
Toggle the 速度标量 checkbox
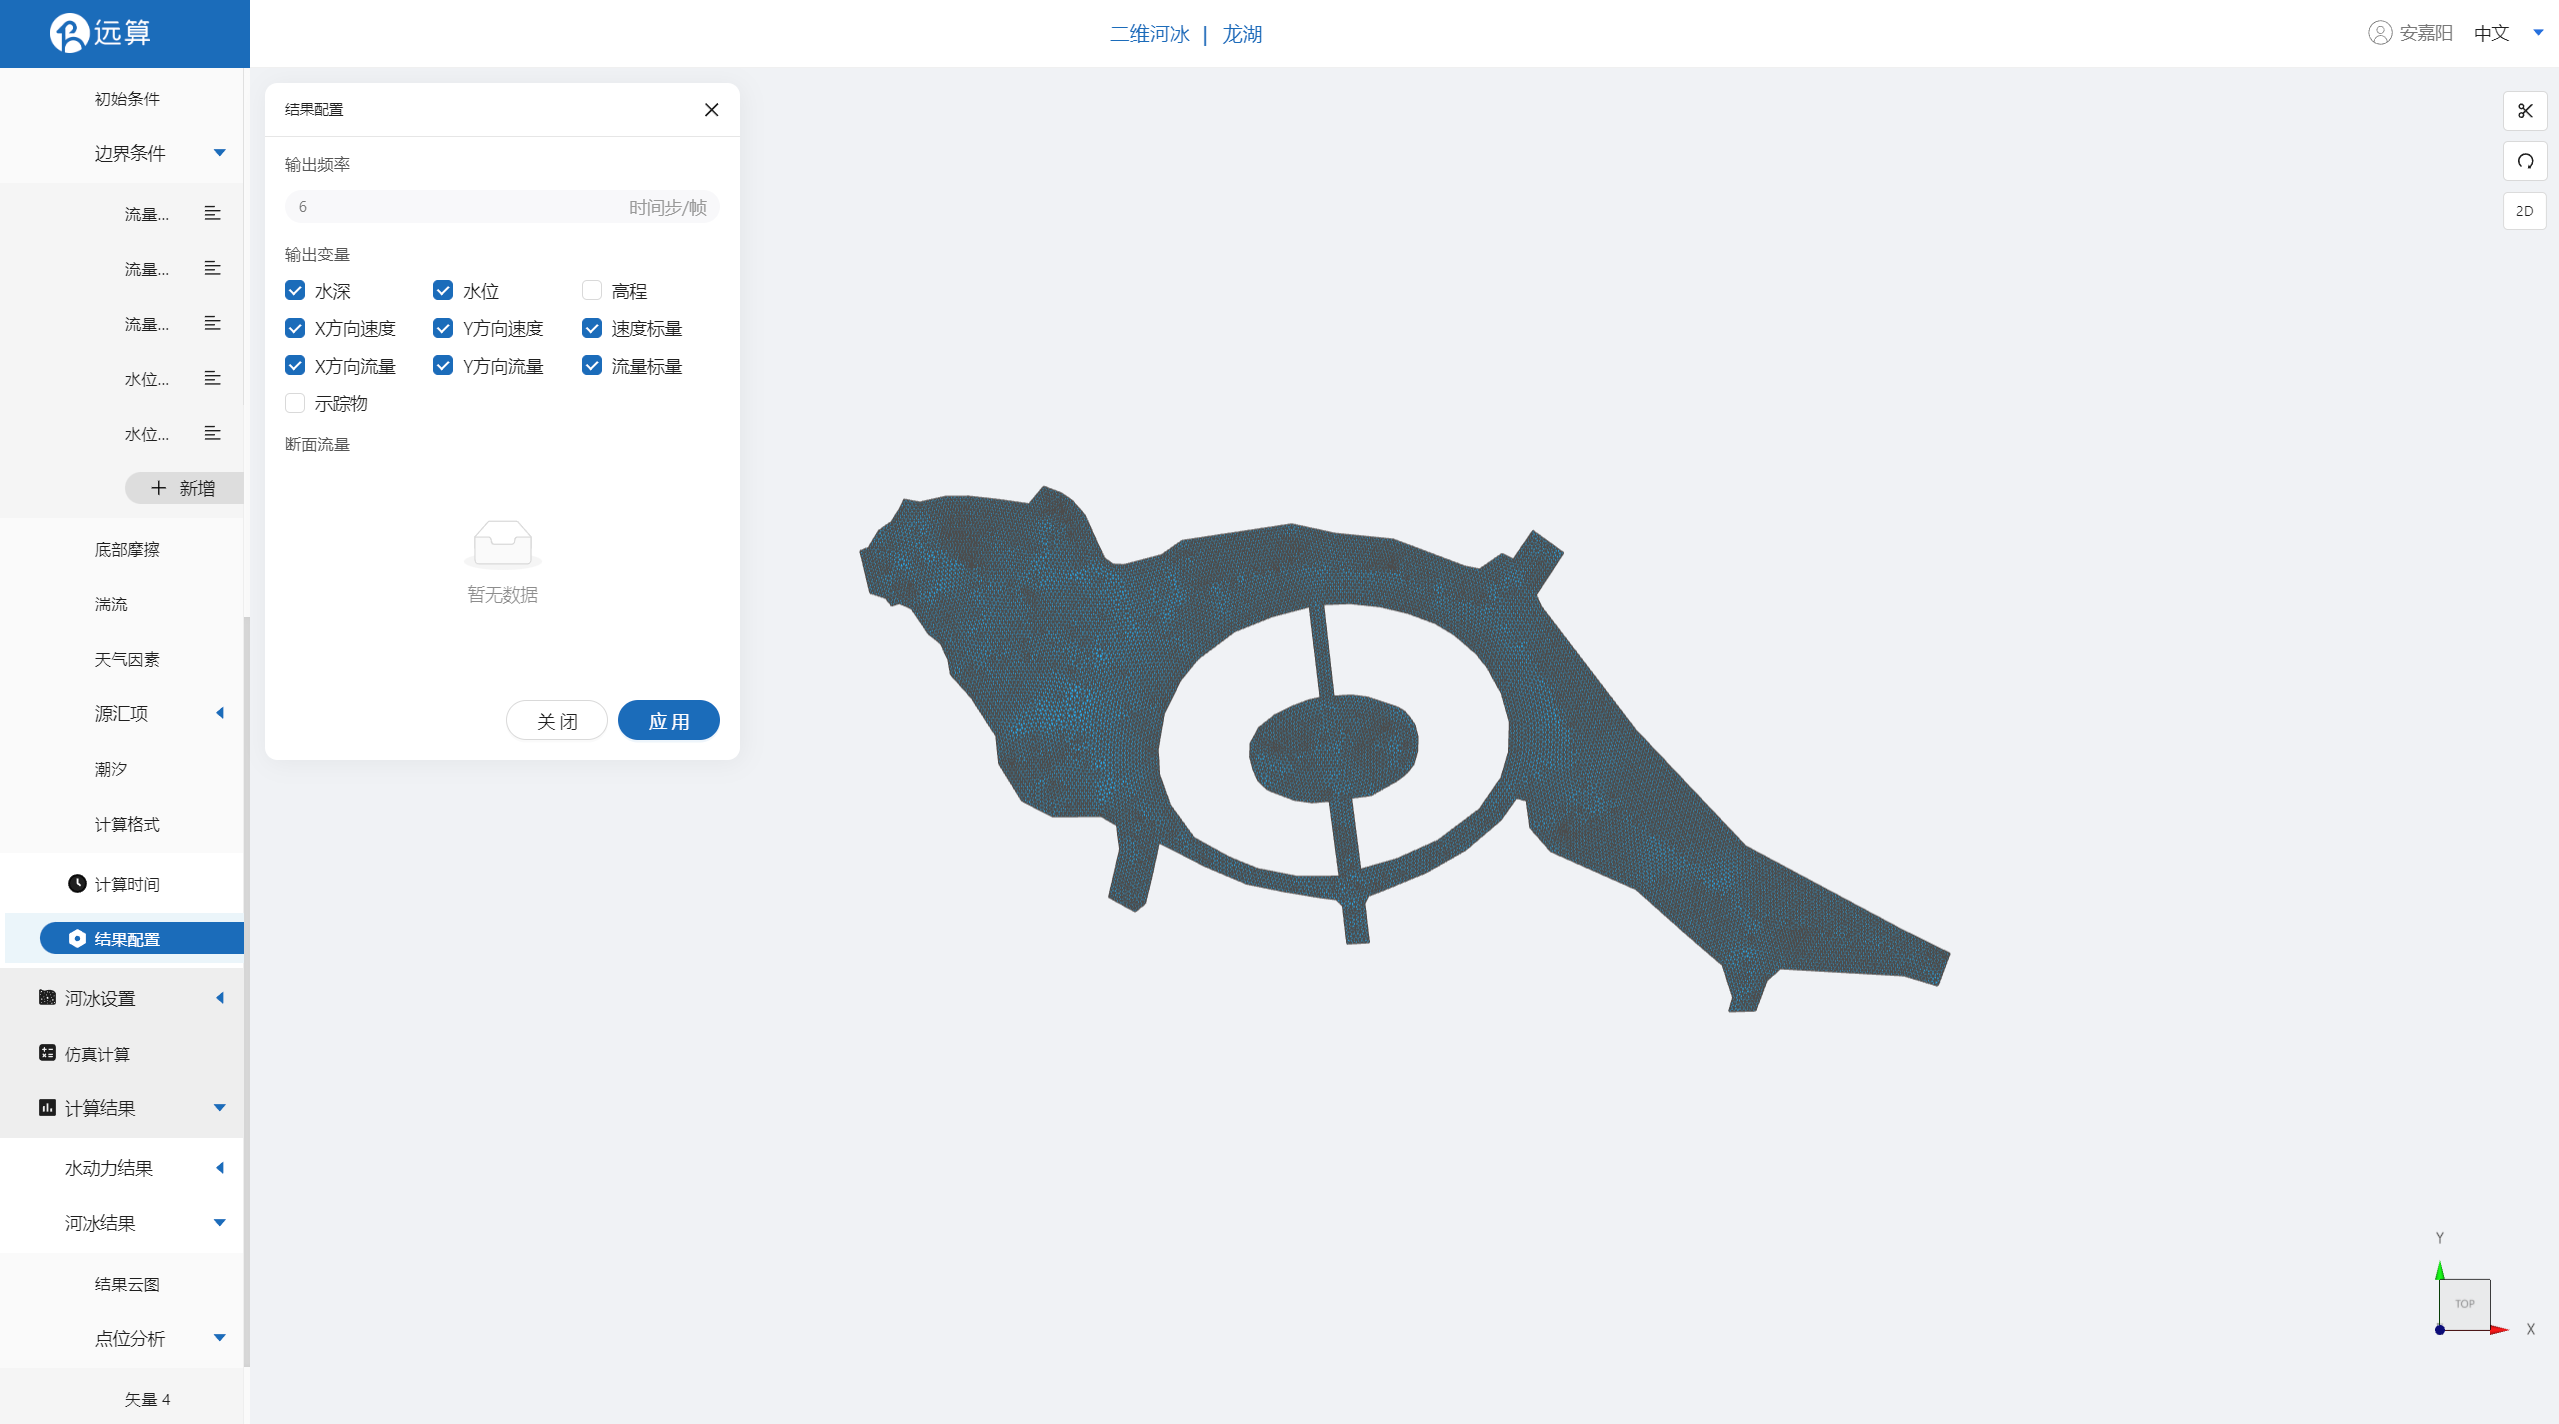(x=592, y=328)
